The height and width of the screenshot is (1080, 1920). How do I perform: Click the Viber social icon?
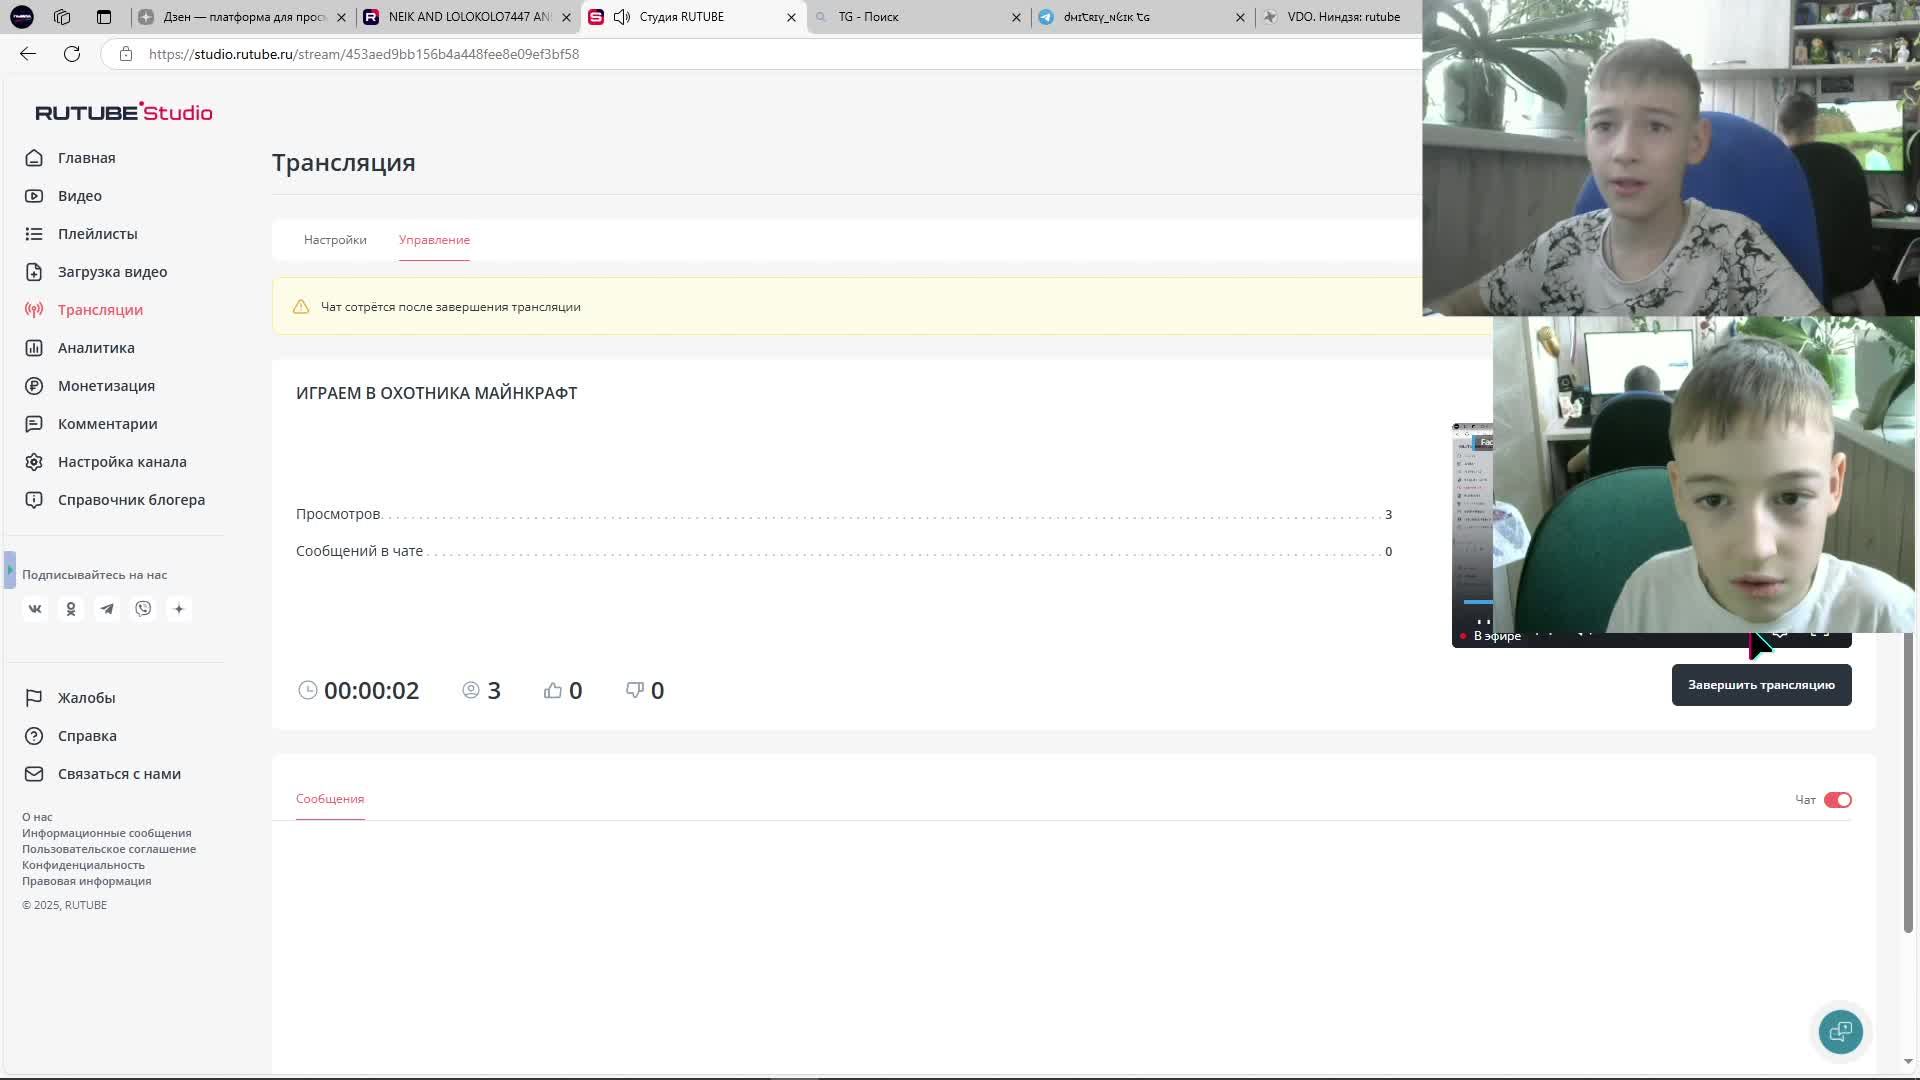pos(143,609)
